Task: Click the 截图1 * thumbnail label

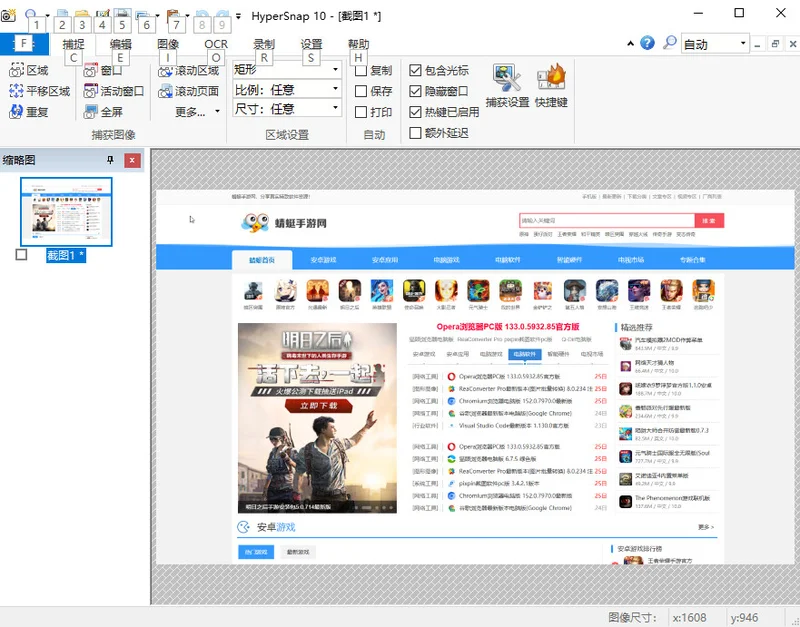Action: [66, 255]
